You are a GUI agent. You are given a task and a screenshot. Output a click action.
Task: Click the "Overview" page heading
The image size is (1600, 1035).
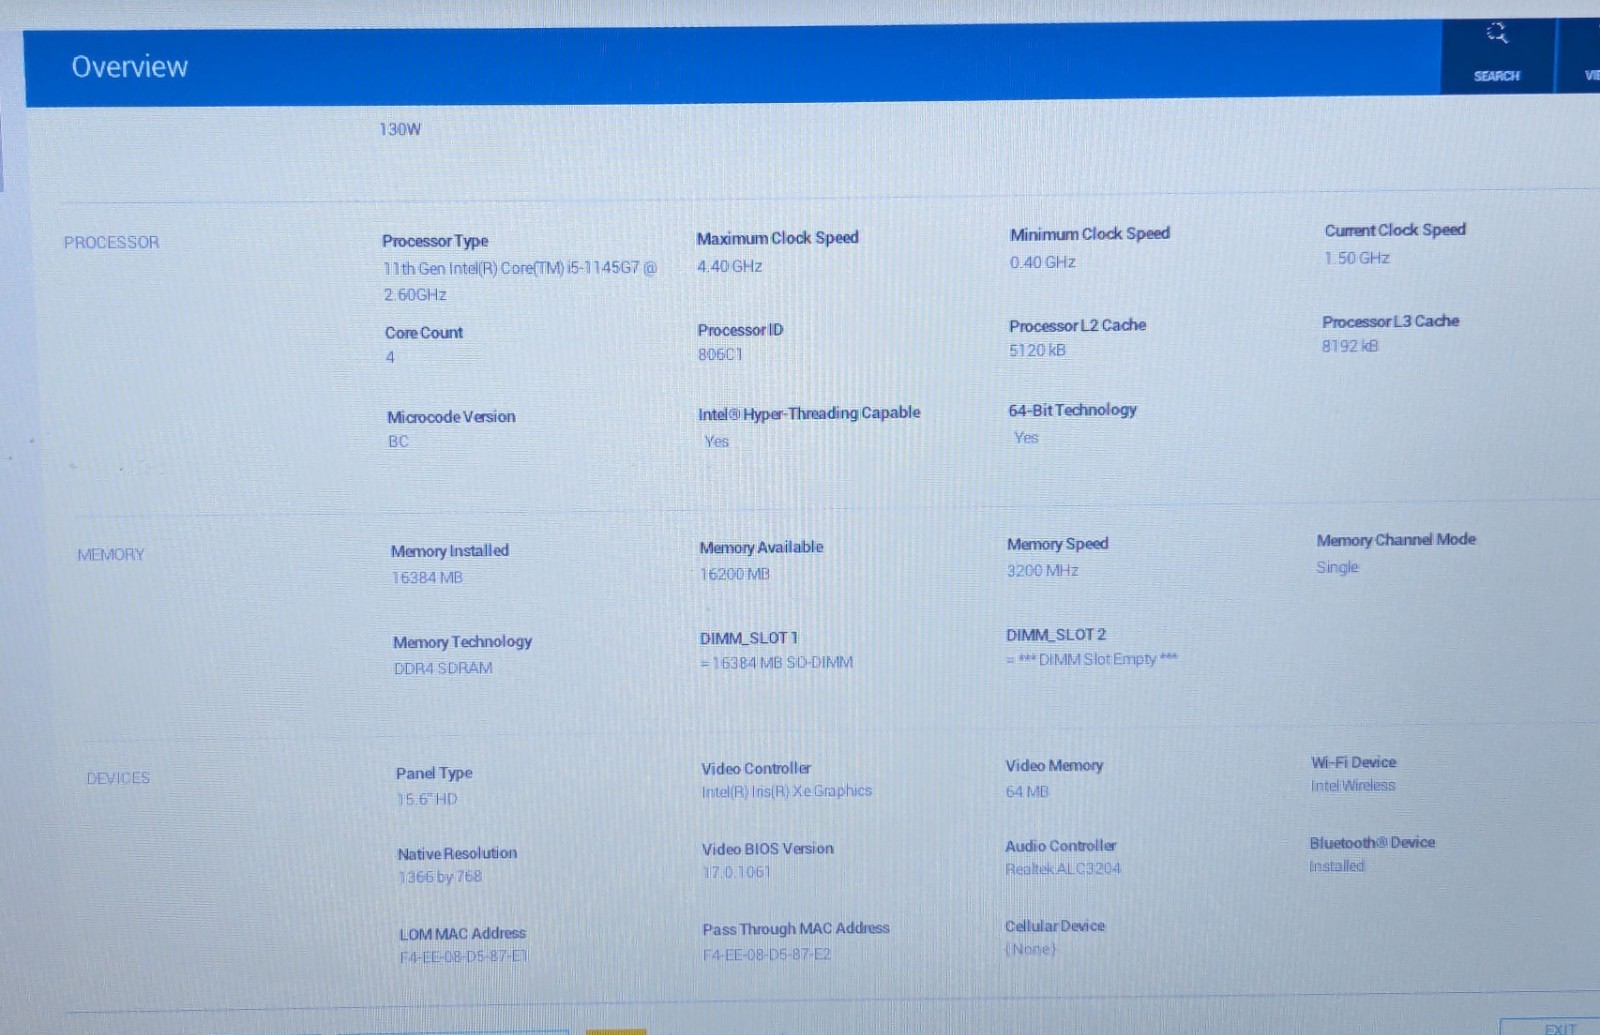[130, 67]
